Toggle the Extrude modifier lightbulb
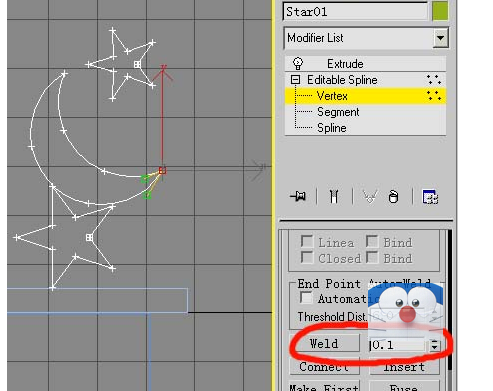 298,63
